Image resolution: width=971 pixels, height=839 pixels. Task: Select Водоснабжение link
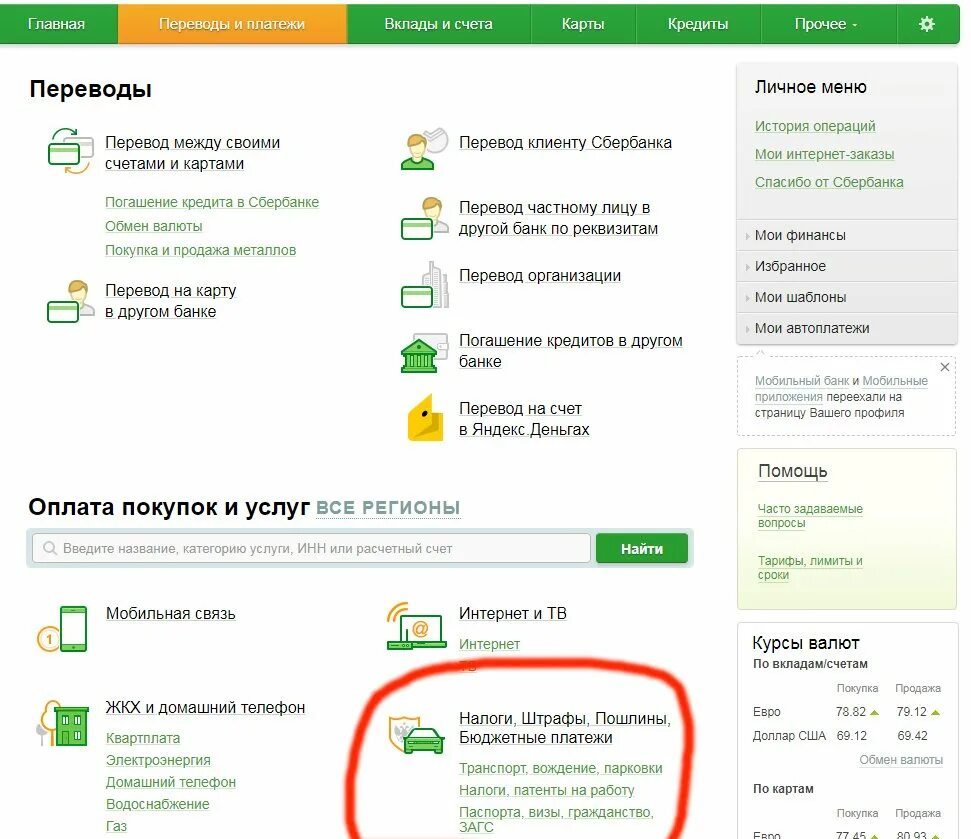157,804
